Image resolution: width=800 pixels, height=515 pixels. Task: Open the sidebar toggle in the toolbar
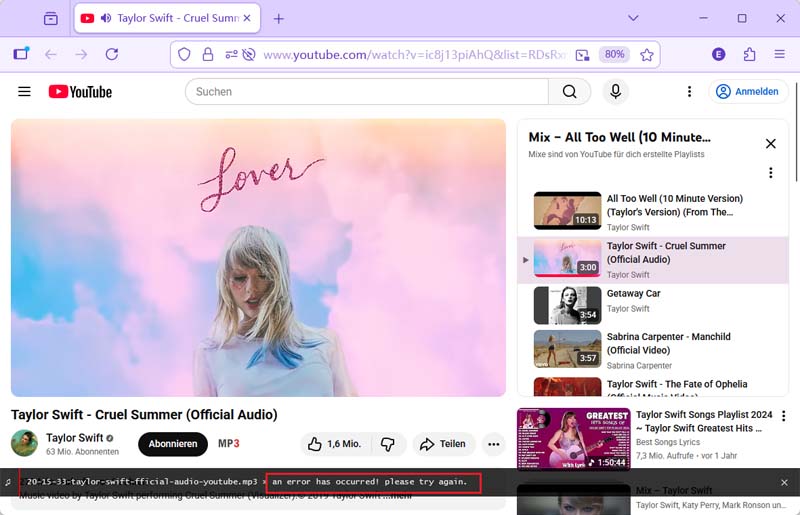[21, 54]
